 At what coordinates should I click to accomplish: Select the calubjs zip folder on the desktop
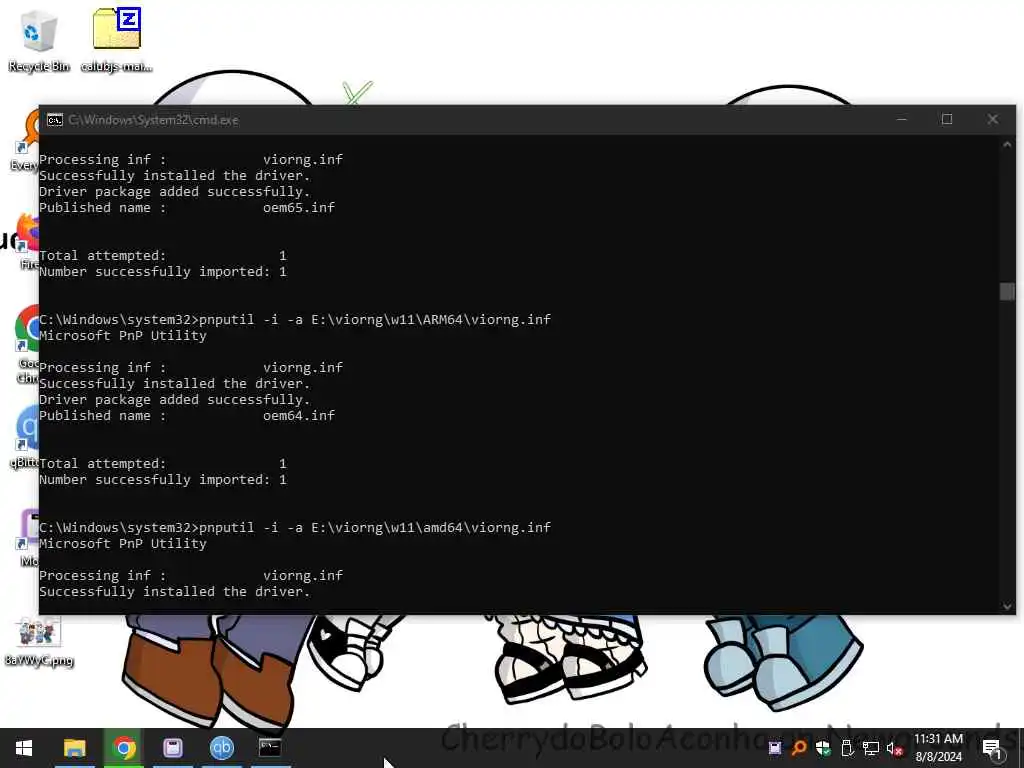[x=117, y=40]
